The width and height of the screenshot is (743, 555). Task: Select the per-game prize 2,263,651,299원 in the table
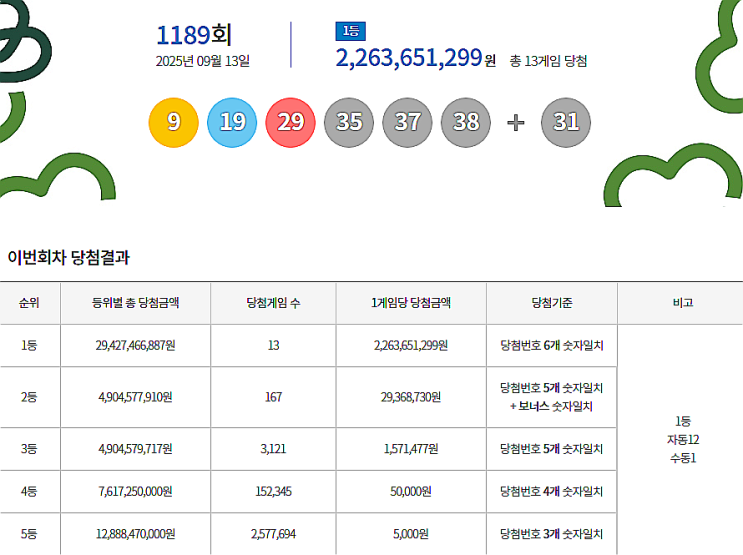[411, 346]
